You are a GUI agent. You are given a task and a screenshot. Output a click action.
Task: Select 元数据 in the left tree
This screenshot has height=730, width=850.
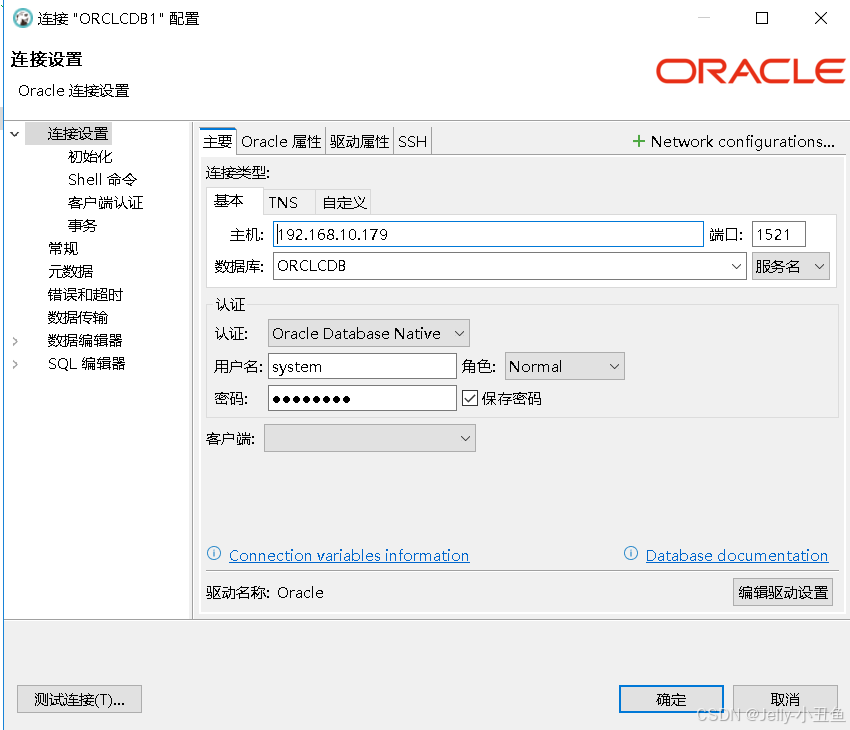[x=70, y=272]
